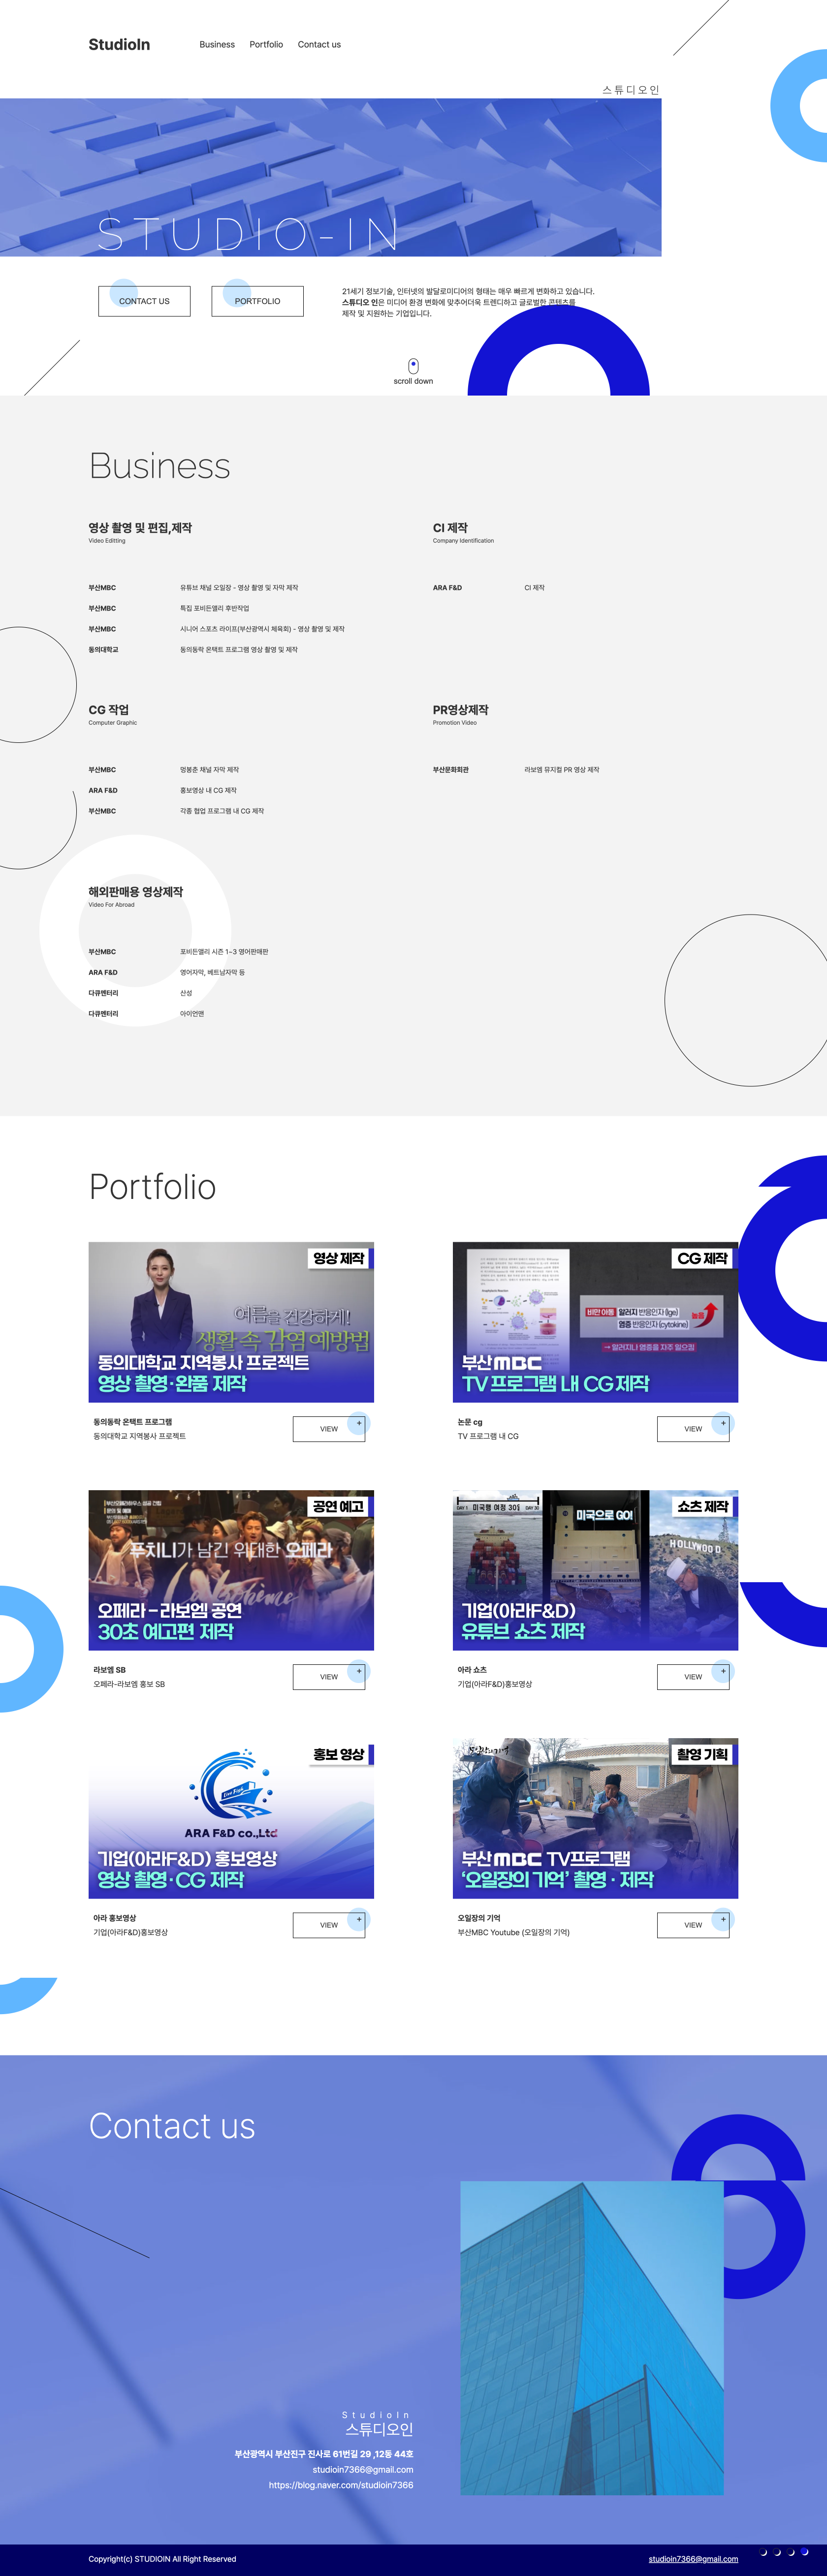Click the 스튜디오인 label above banner
The height and width of the screenshot is (2576, 827).
click(x=631, y=89)
